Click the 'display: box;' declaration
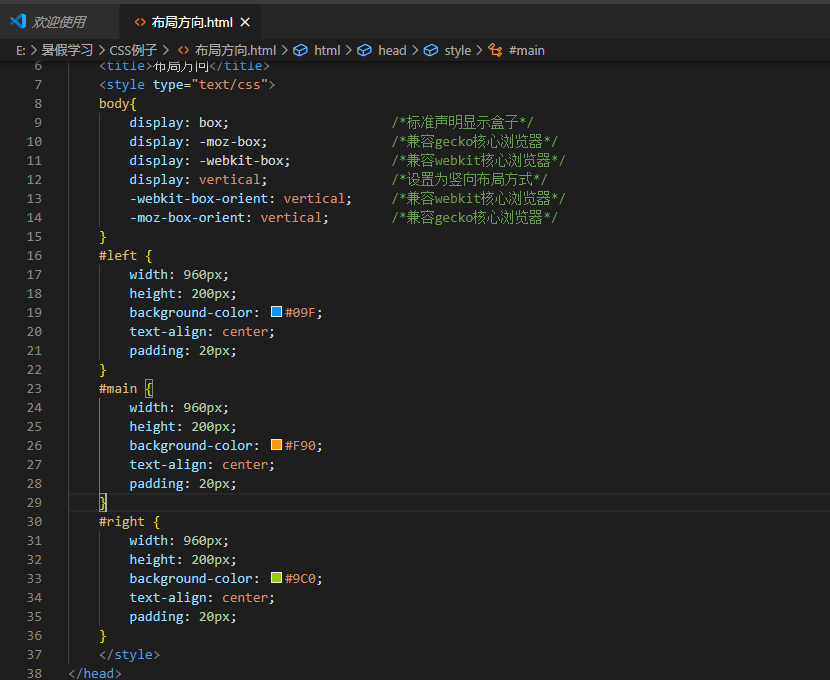 pos(179,123)
